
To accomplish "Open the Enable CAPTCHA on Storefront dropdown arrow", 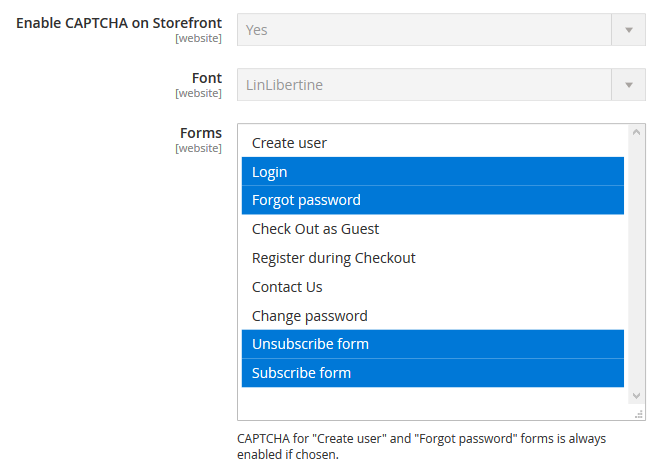I will pyautogui.click(x=628, y=30).
